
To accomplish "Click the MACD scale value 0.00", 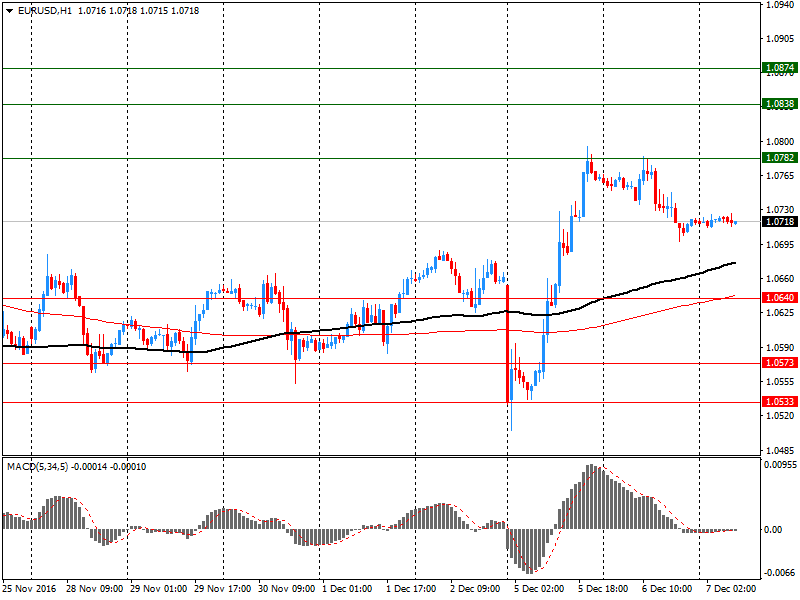I will pos(773,530).
